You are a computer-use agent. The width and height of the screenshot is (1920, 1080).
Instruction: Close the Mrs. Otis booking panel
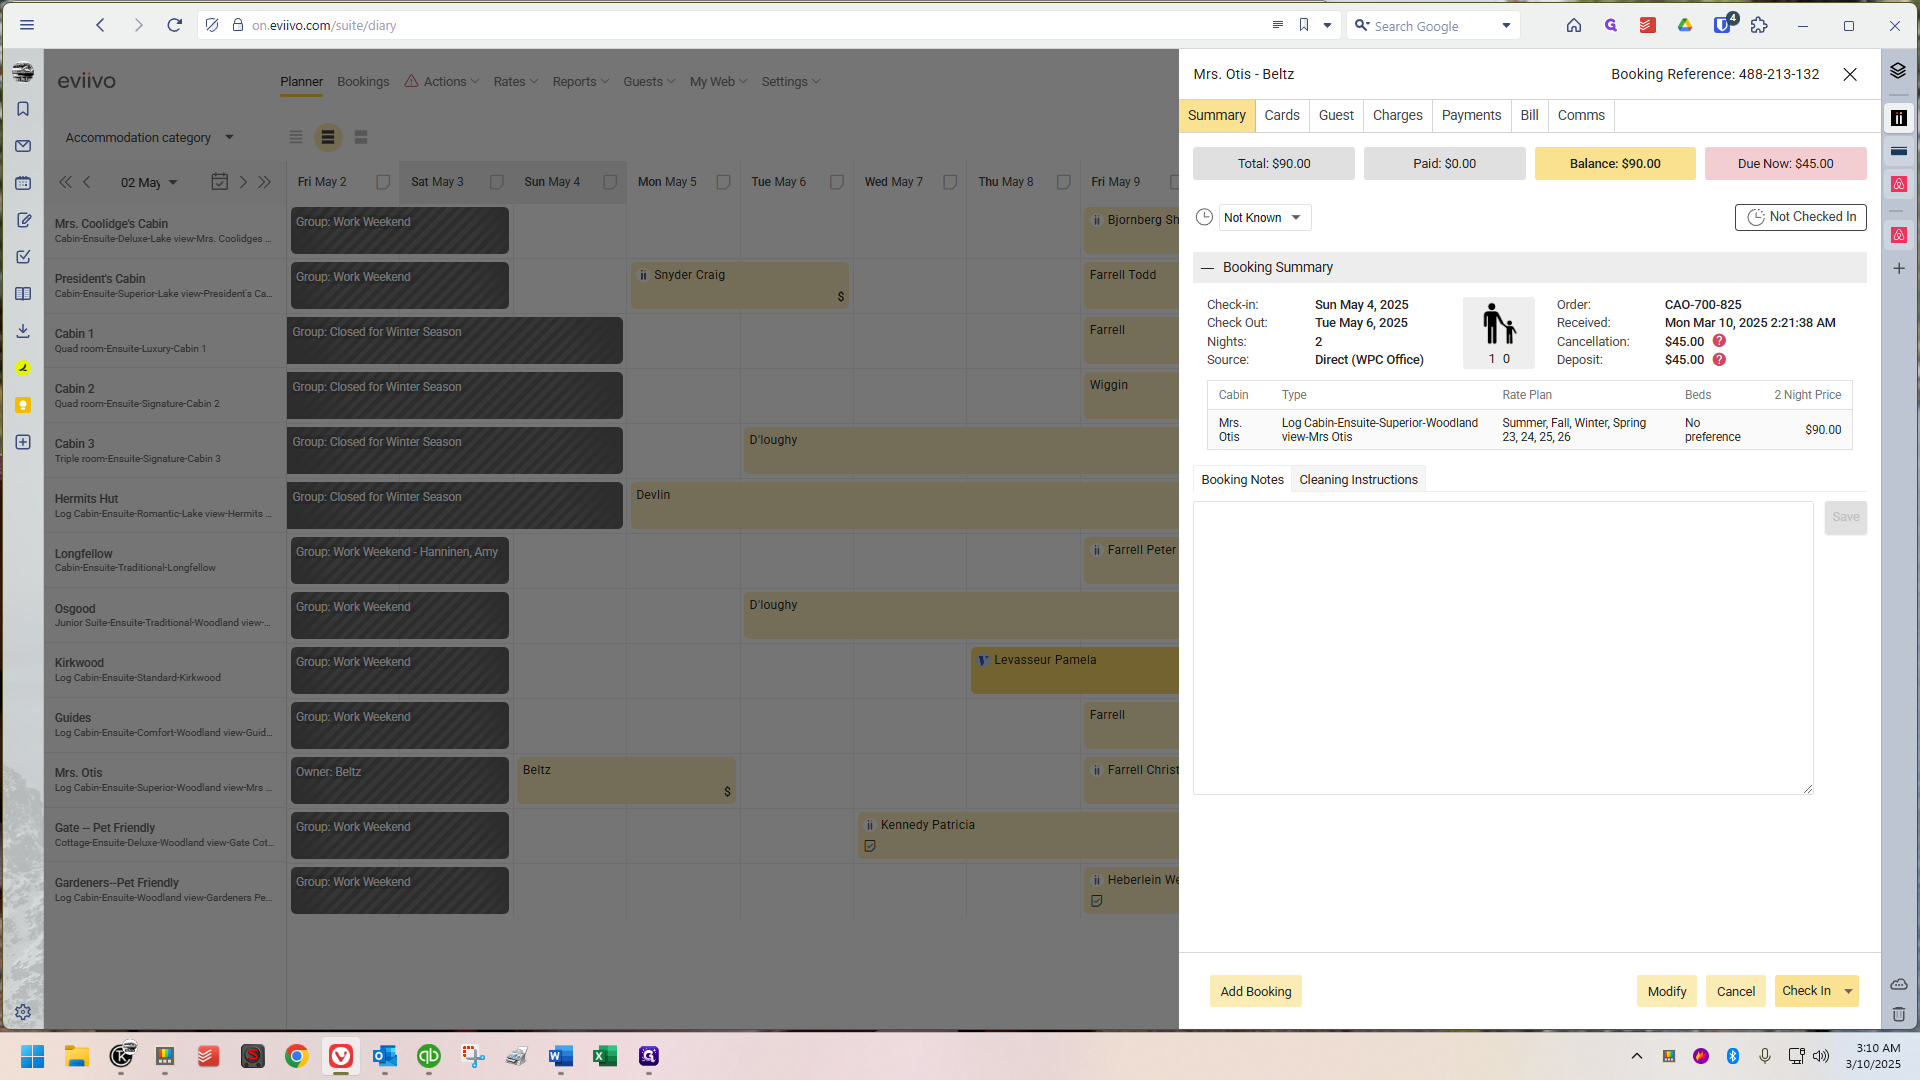coord(1850,74)
